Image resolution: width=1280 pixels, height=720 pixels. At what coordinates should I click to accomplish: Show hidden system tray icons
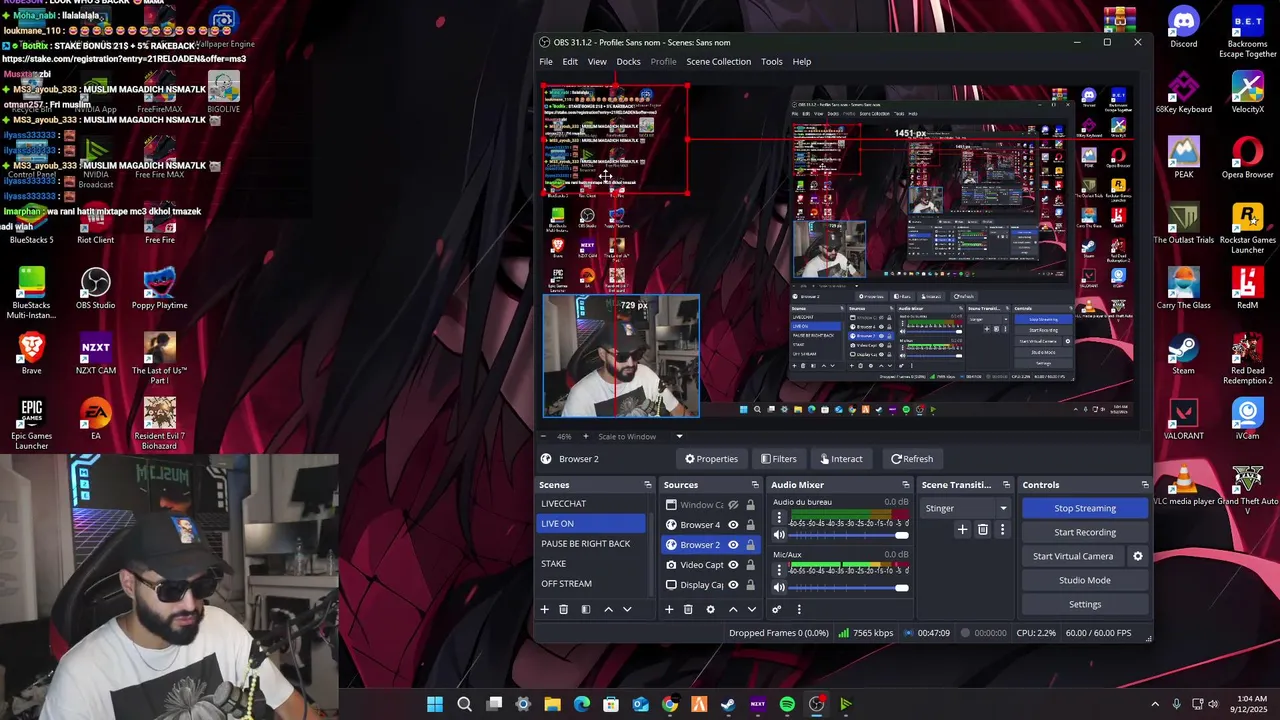coord(1155,704)
